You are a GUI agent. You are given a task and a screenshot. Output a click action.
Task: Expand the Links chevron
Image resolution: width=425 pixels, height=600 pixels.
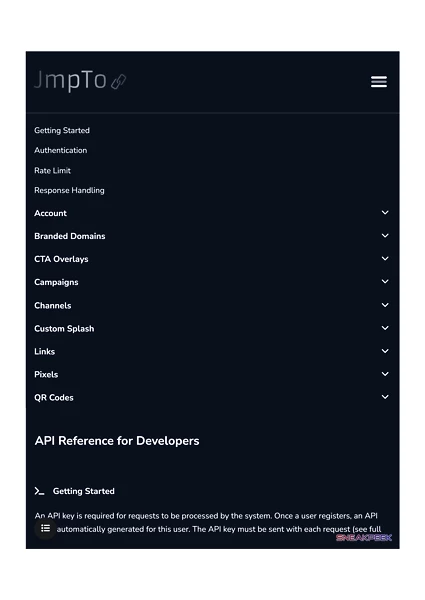tap(385, 351)
